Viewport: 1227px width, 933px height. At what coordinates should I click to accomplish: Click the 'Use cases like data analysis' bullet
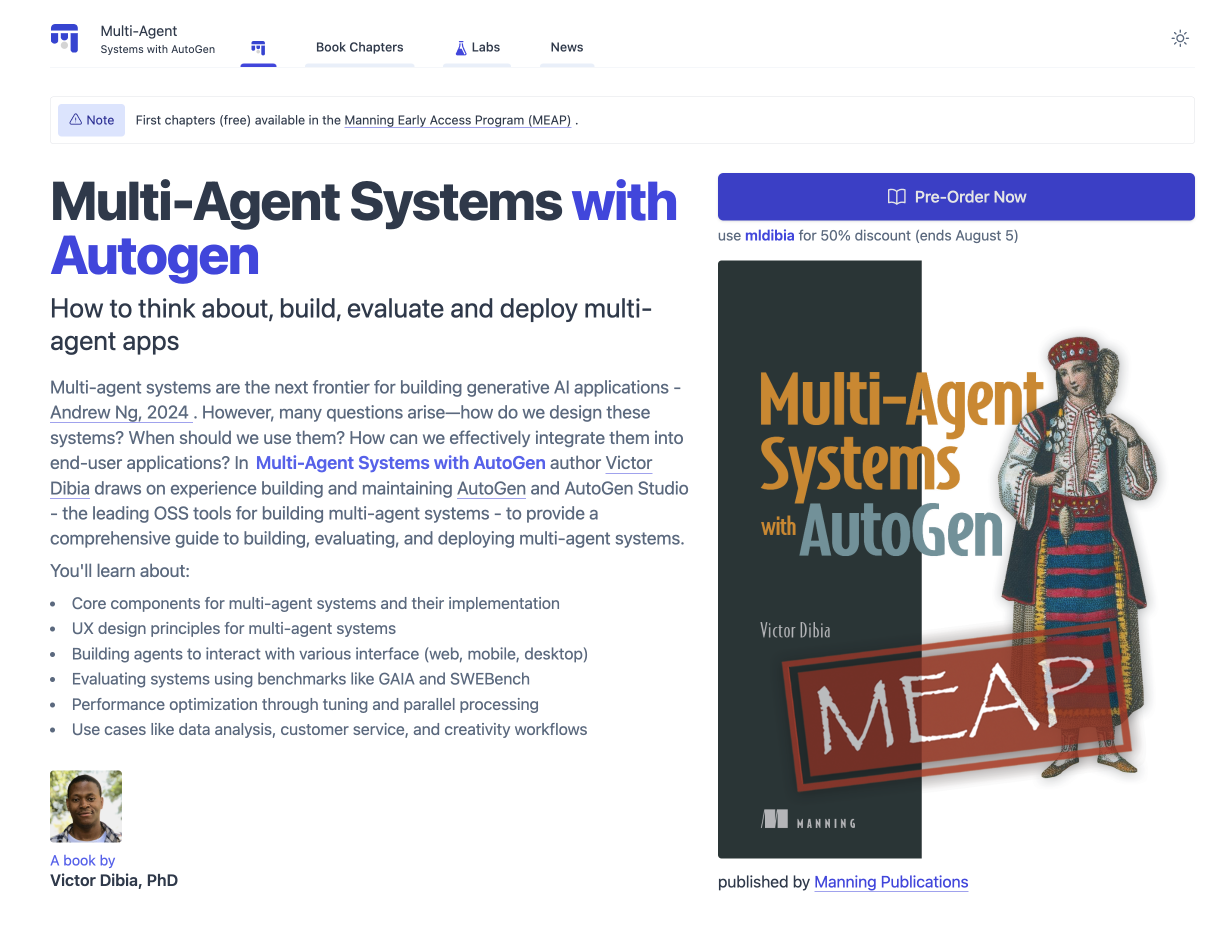[330, 729]
